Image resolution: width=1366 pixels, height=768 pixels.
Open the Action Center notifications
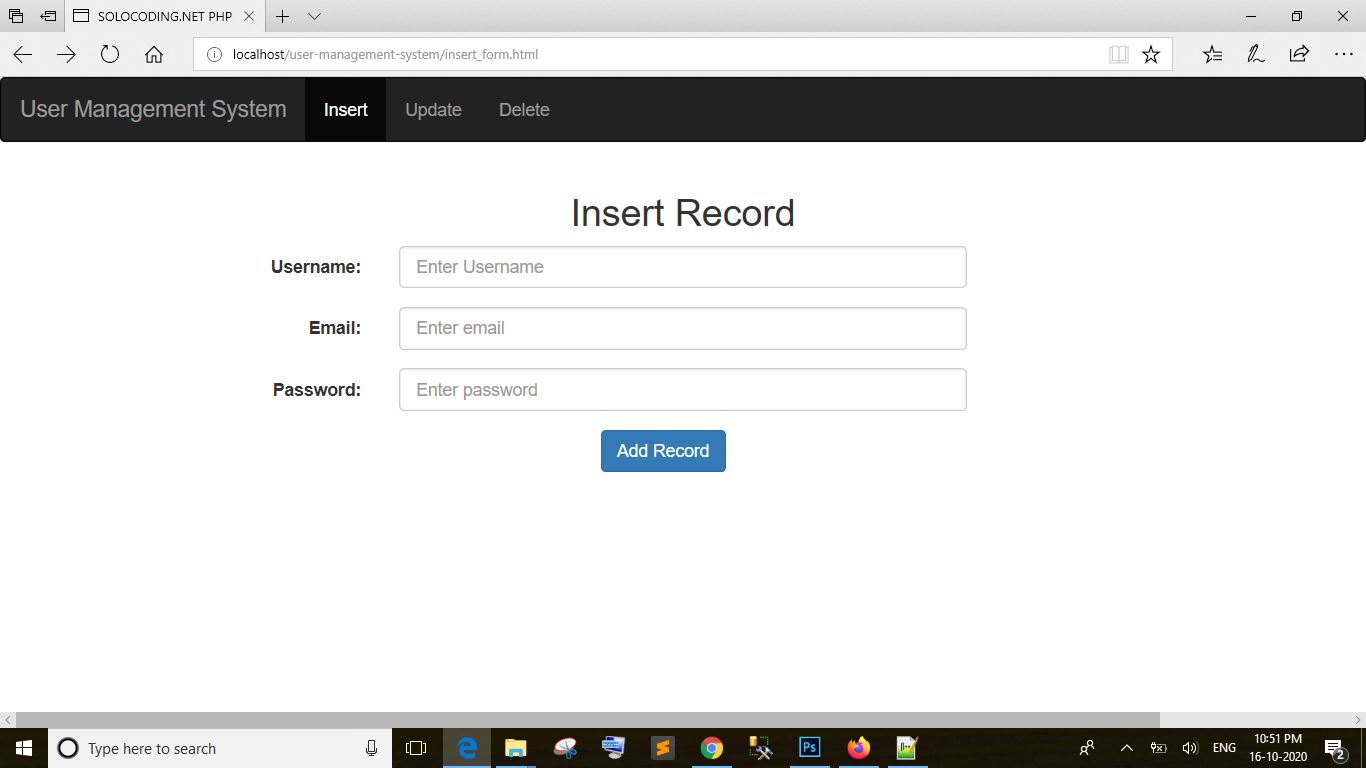pyautogui.click(x=1335, y=748)
